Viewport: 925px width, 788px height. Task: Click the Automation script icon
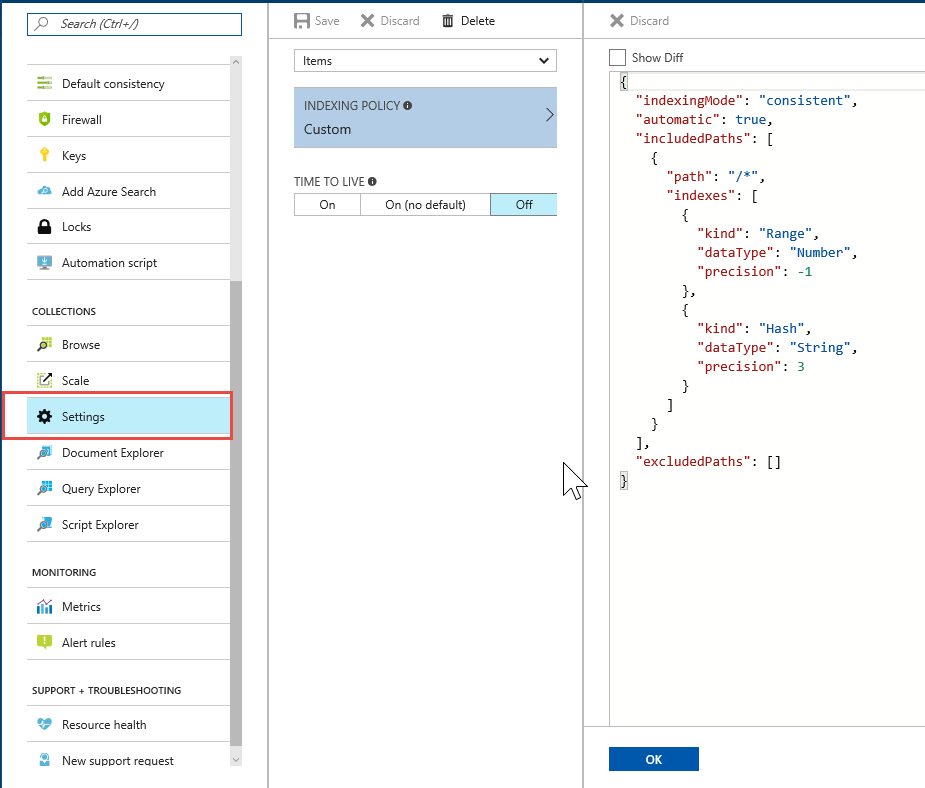[44, 263]
